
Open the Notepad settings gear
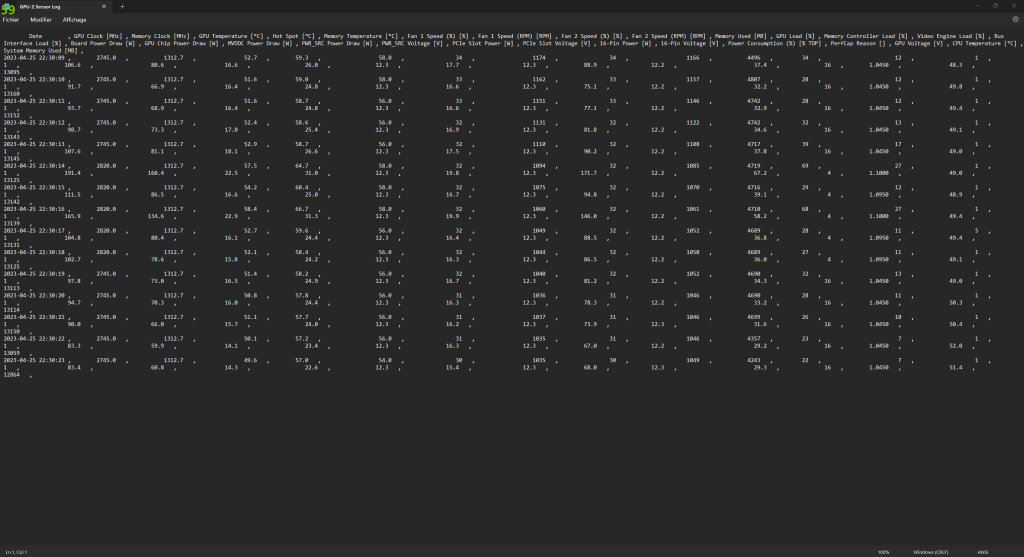click(1015, 20)
